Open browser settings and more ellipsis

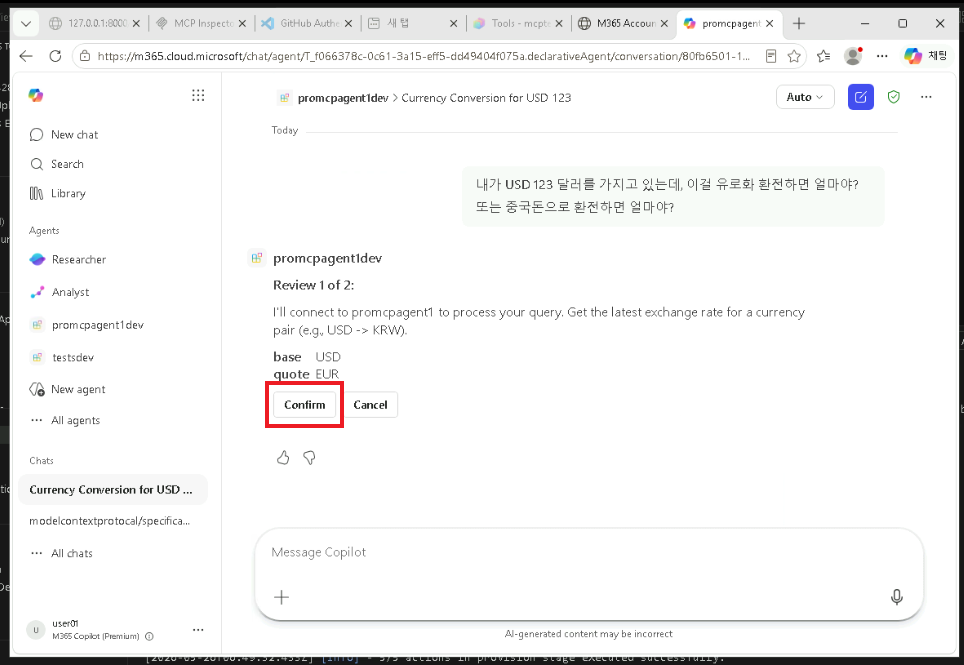click(882, 56)
